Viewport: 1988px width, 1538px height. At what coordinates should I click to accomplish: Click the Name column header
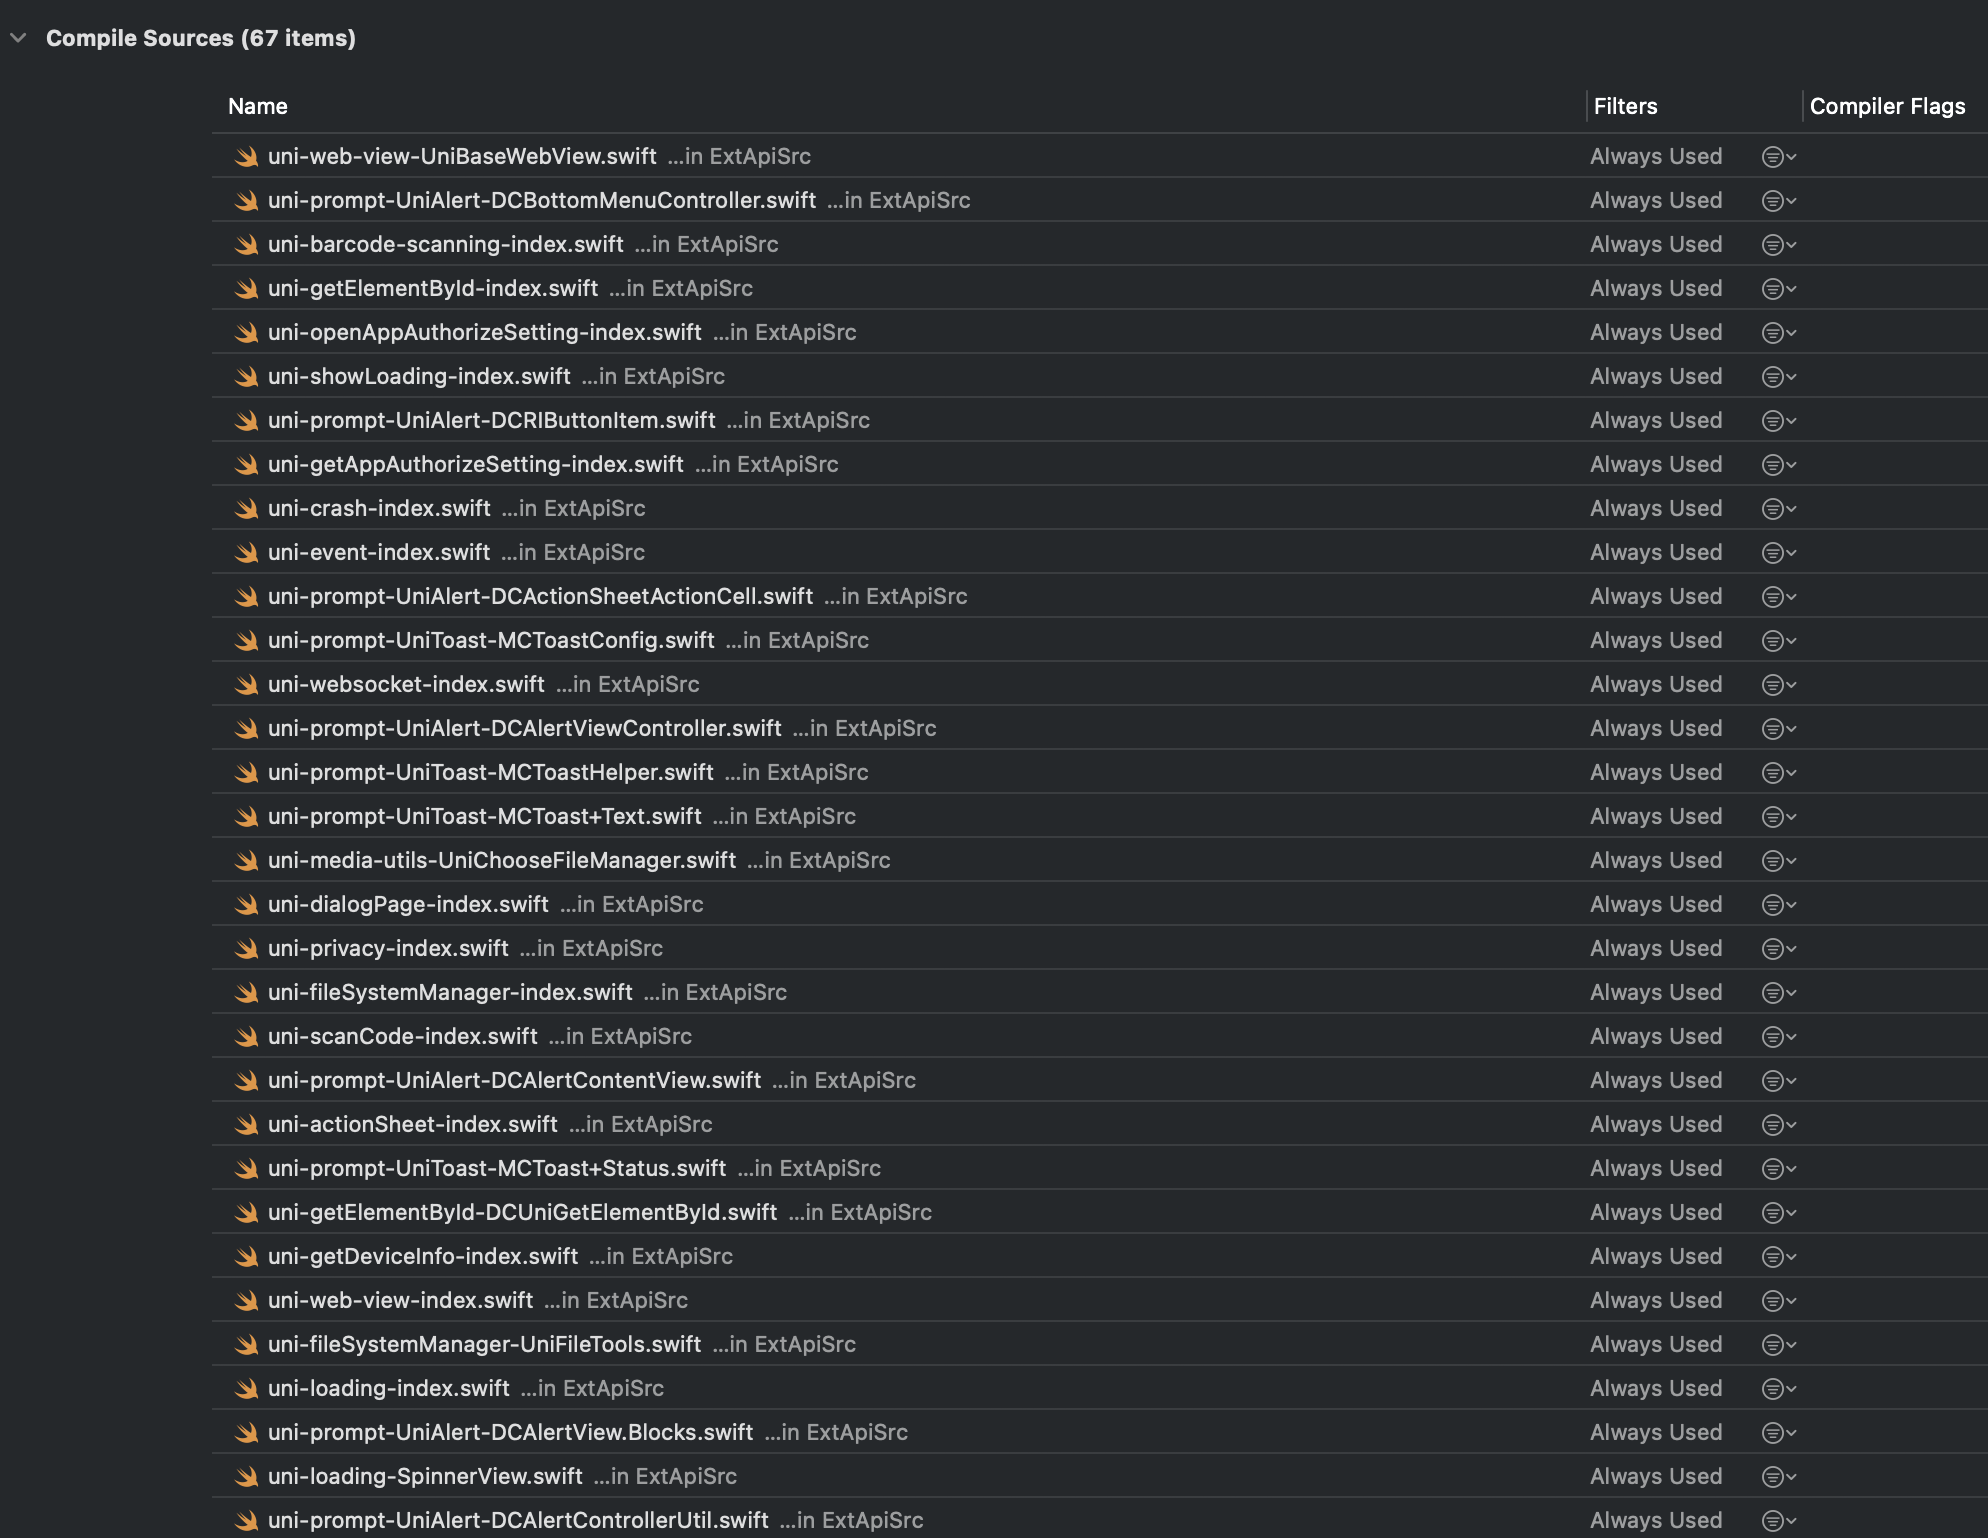tap(258, 106)
